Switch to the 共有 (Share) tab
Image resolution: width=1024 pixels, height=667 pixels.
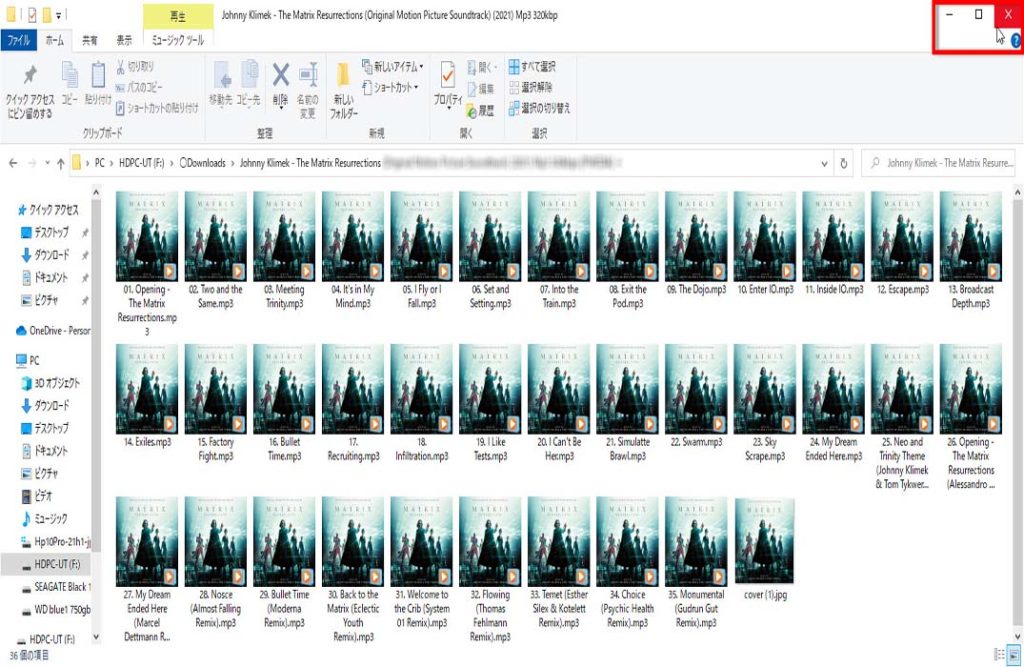click(x=90, y=40)
